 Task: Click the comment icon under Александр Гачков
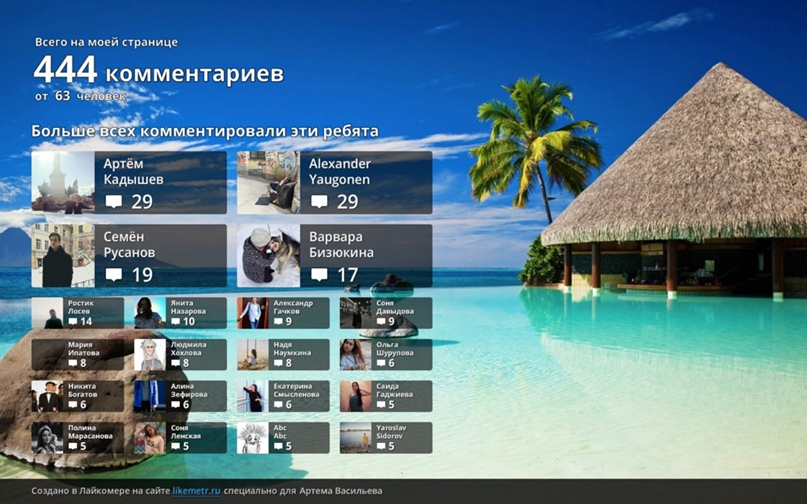click(279, 322)
